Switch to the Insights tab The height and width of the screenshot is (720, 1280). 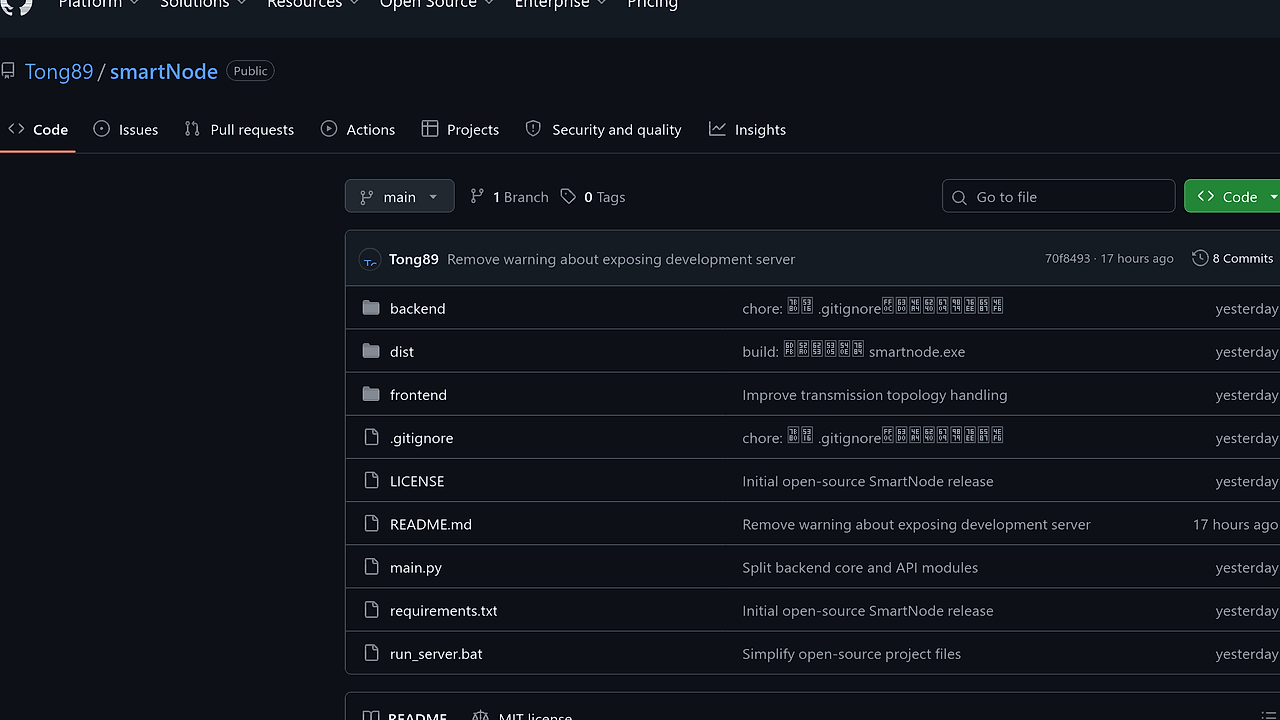point(747,129)
